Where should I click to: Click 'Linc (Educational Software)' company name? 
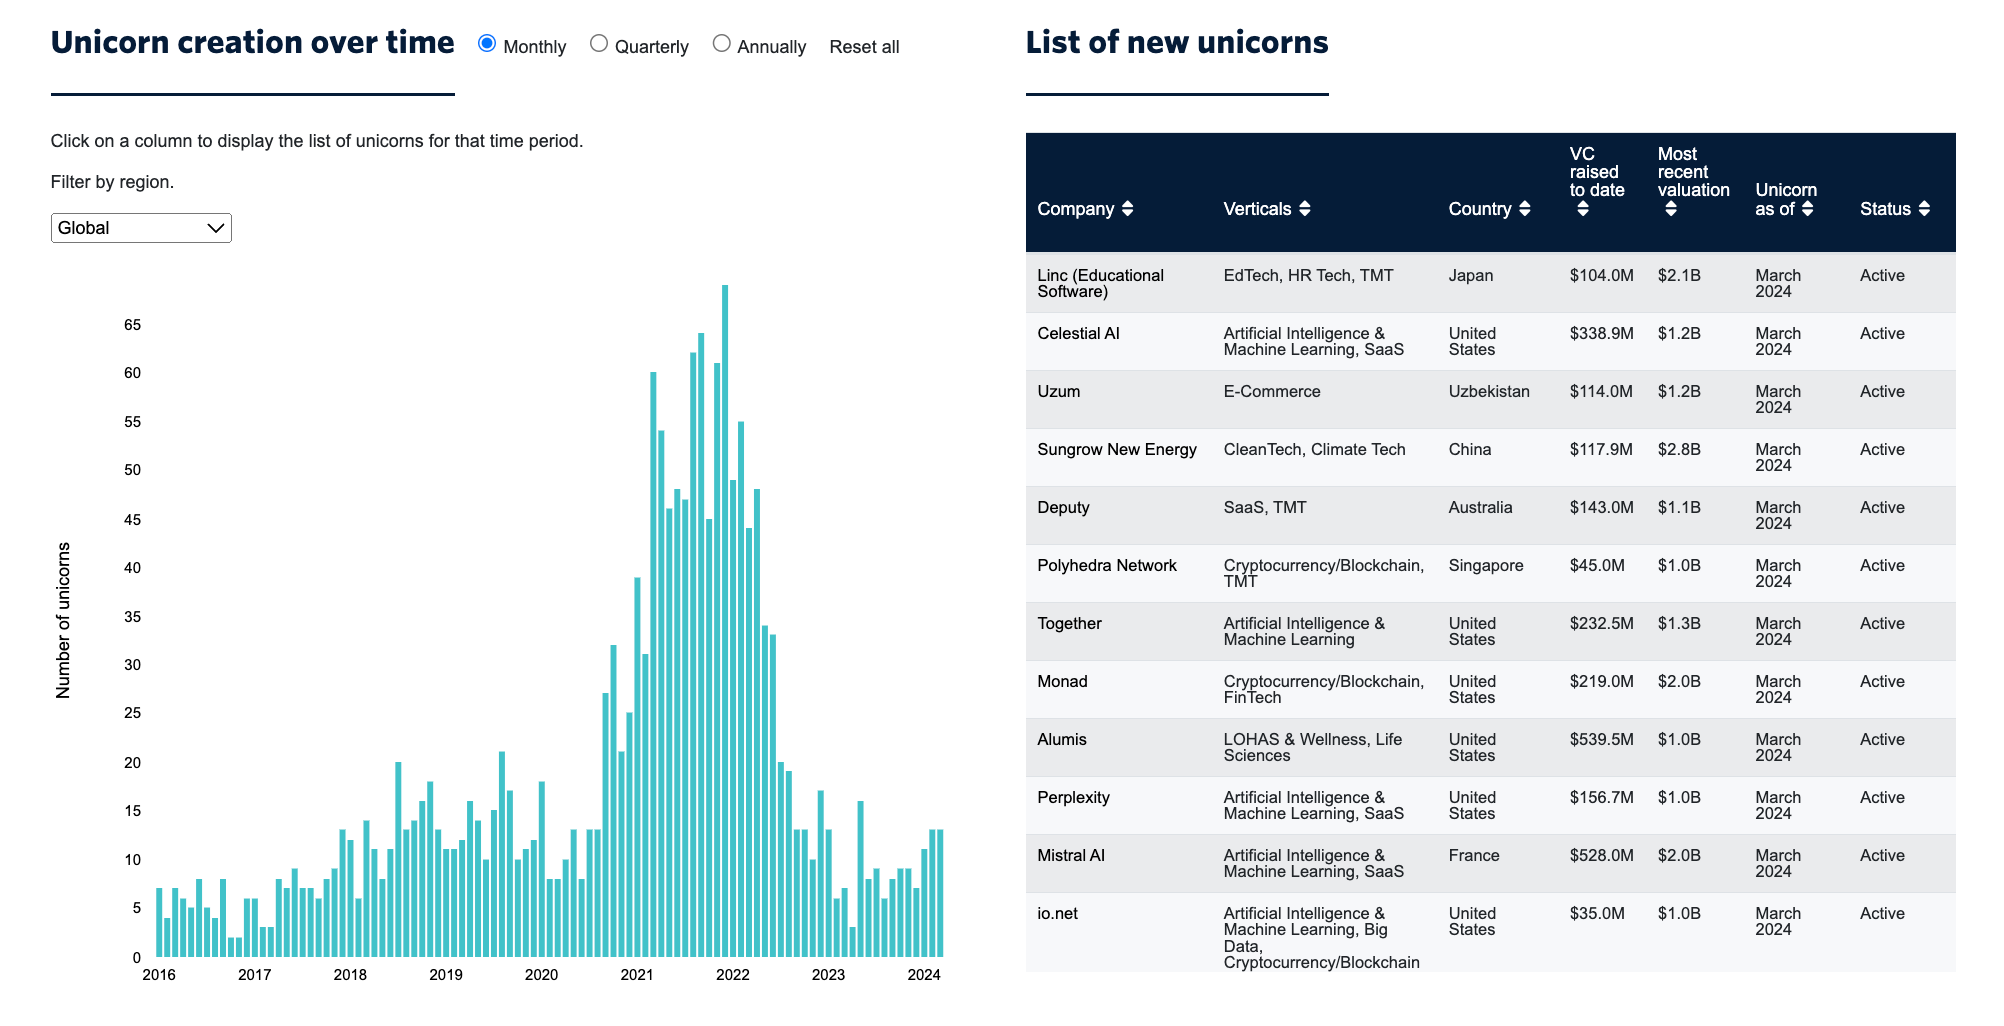coord(1100,284)
